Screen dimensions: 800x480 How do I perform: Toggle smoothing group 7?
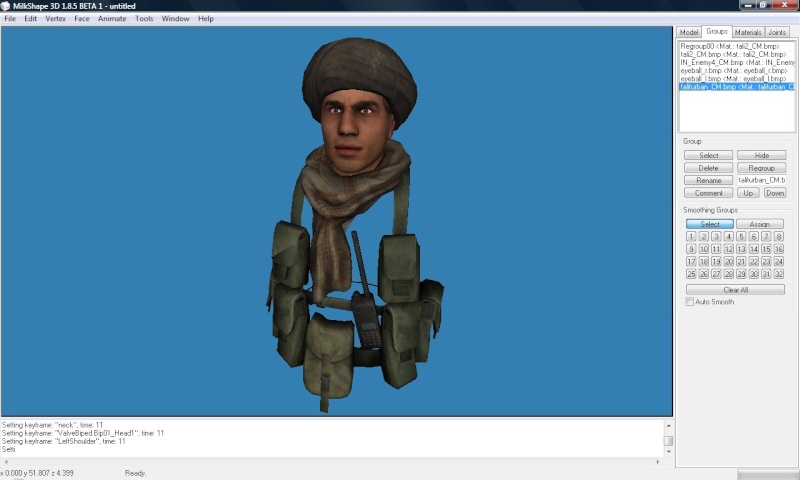click(x=766, y=236)
